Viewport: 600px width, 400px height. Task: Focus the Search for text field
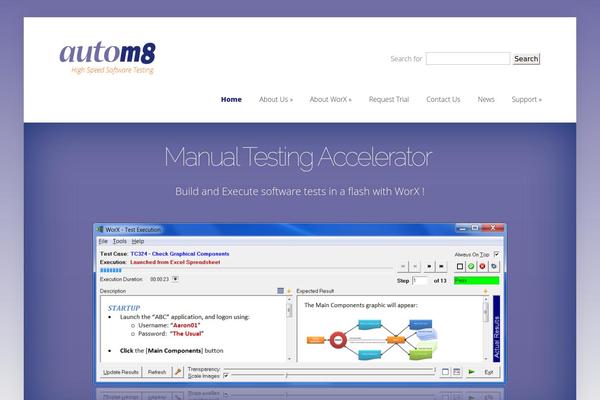click(x=468, y=59)
